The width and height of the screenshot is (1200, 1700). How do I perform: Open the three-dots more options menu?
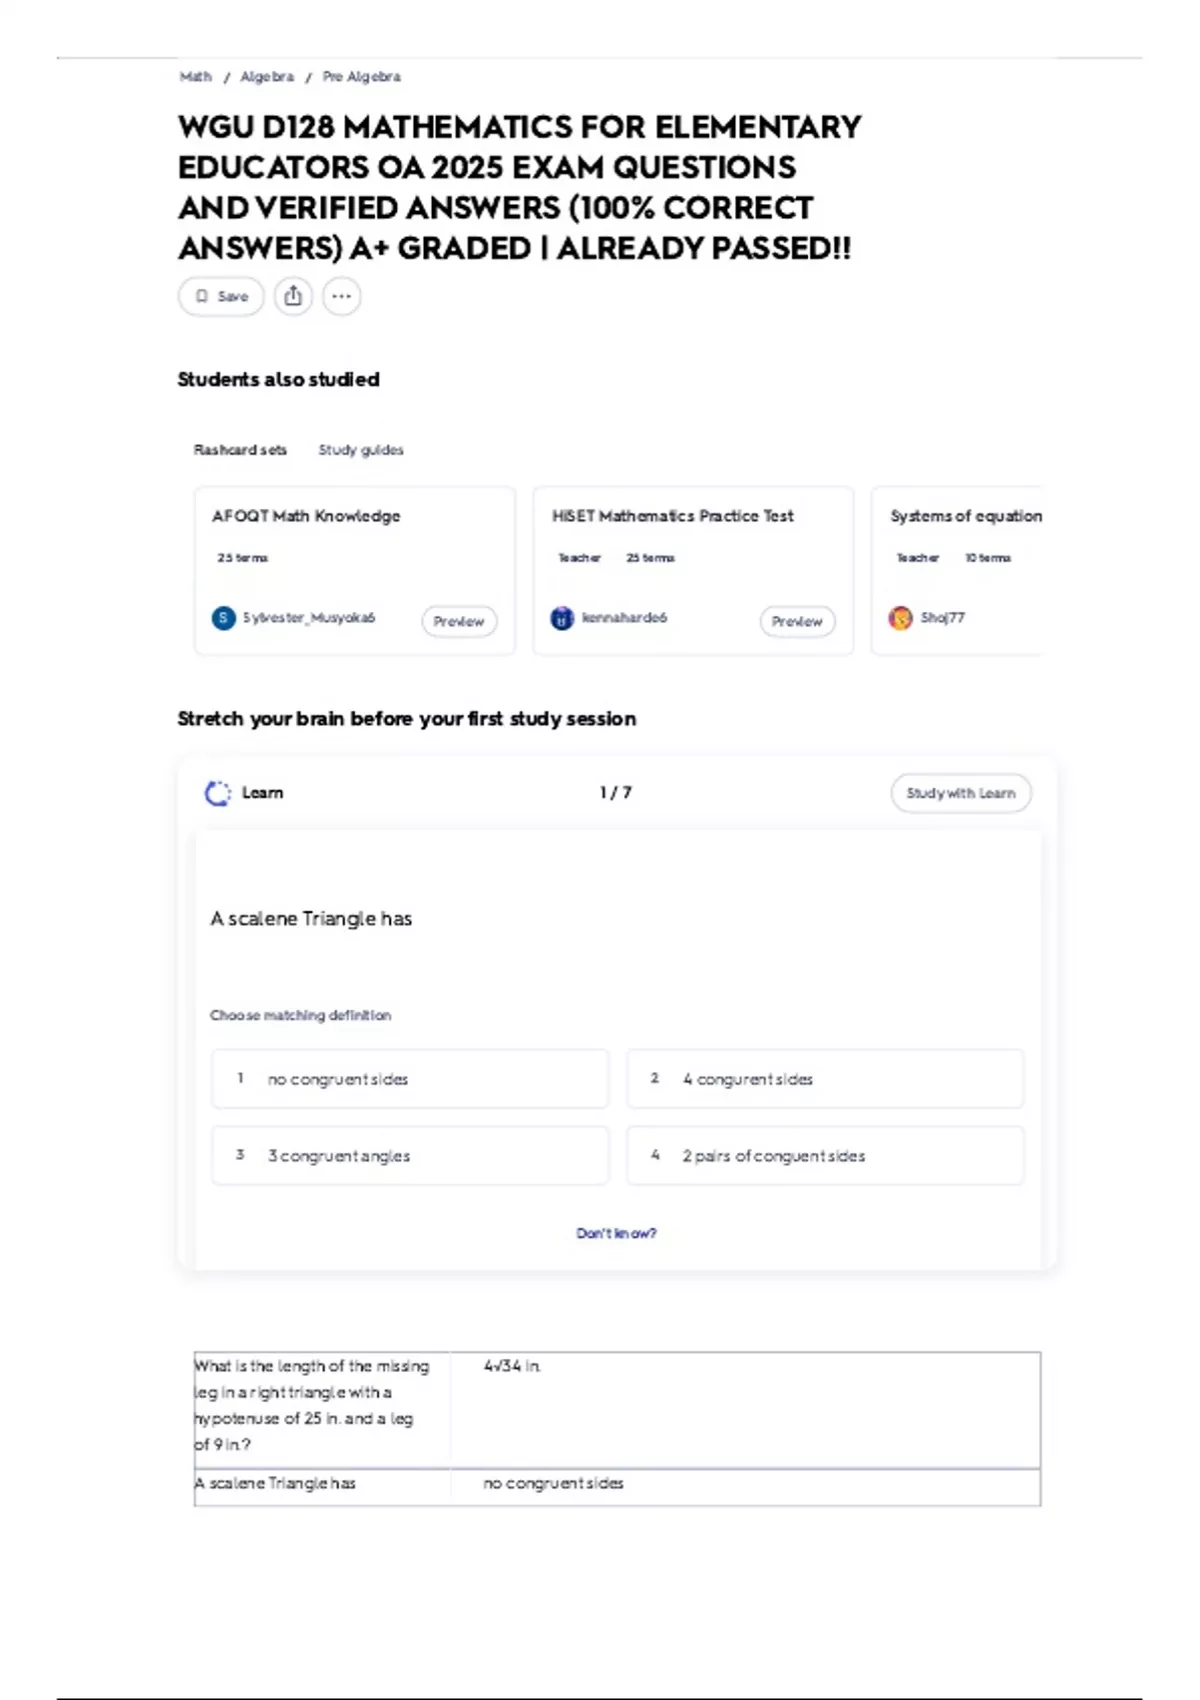(x=342, y=296)
